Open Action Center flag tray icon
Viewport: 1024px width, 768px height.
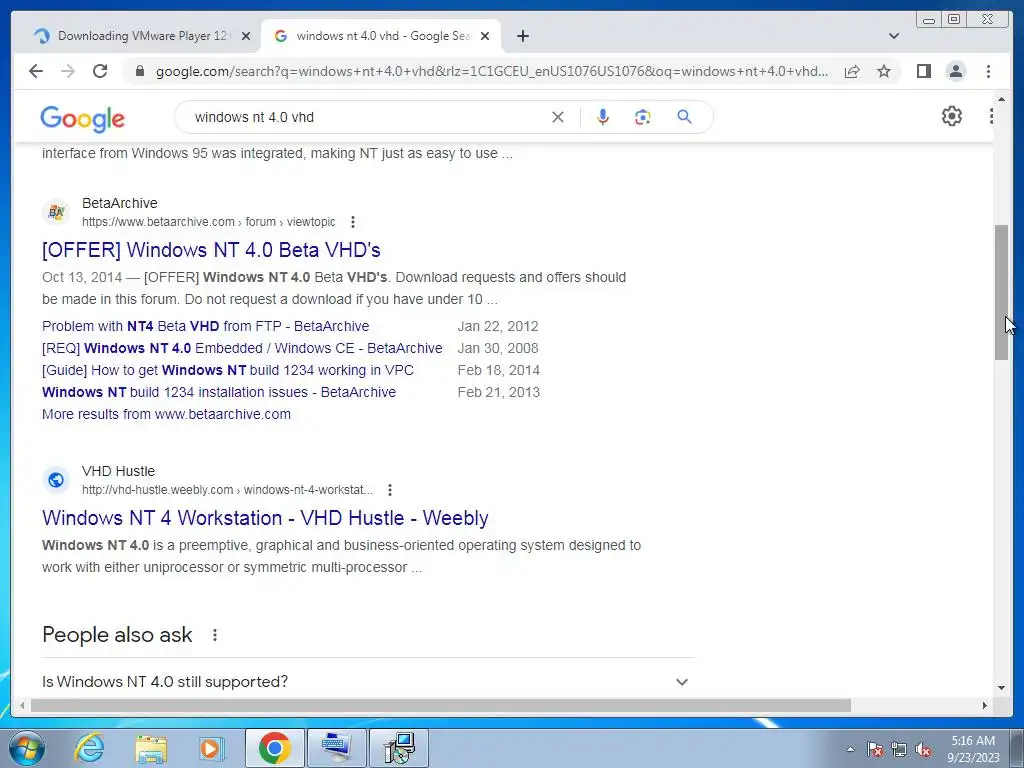pyautogui.click(x=874, y=749)
